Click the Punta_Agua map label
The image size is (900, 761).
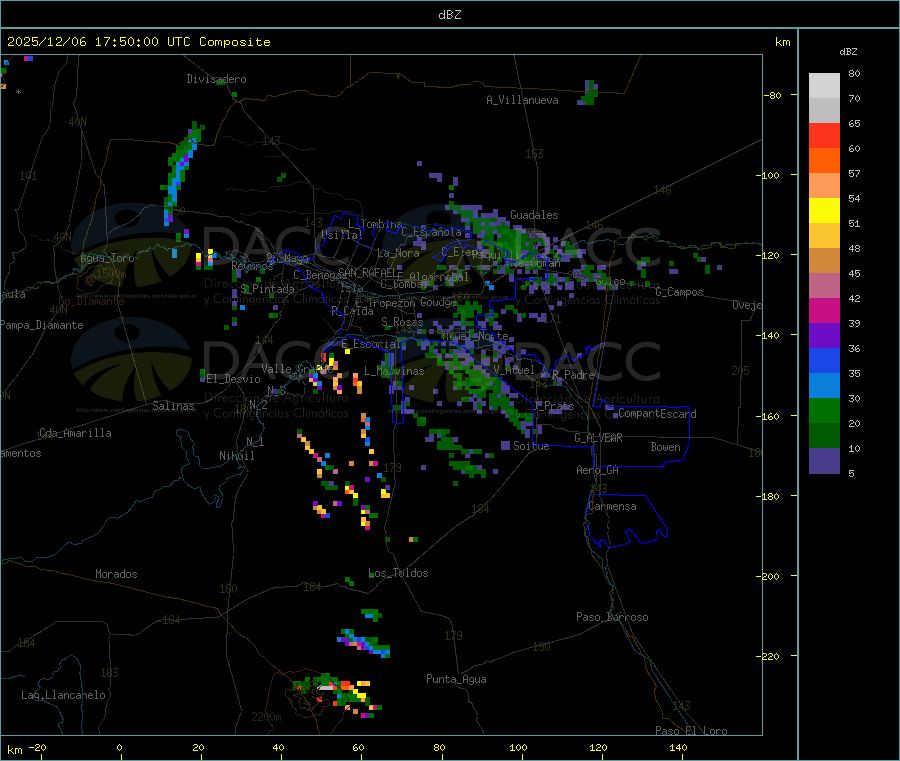click(456, 679)
